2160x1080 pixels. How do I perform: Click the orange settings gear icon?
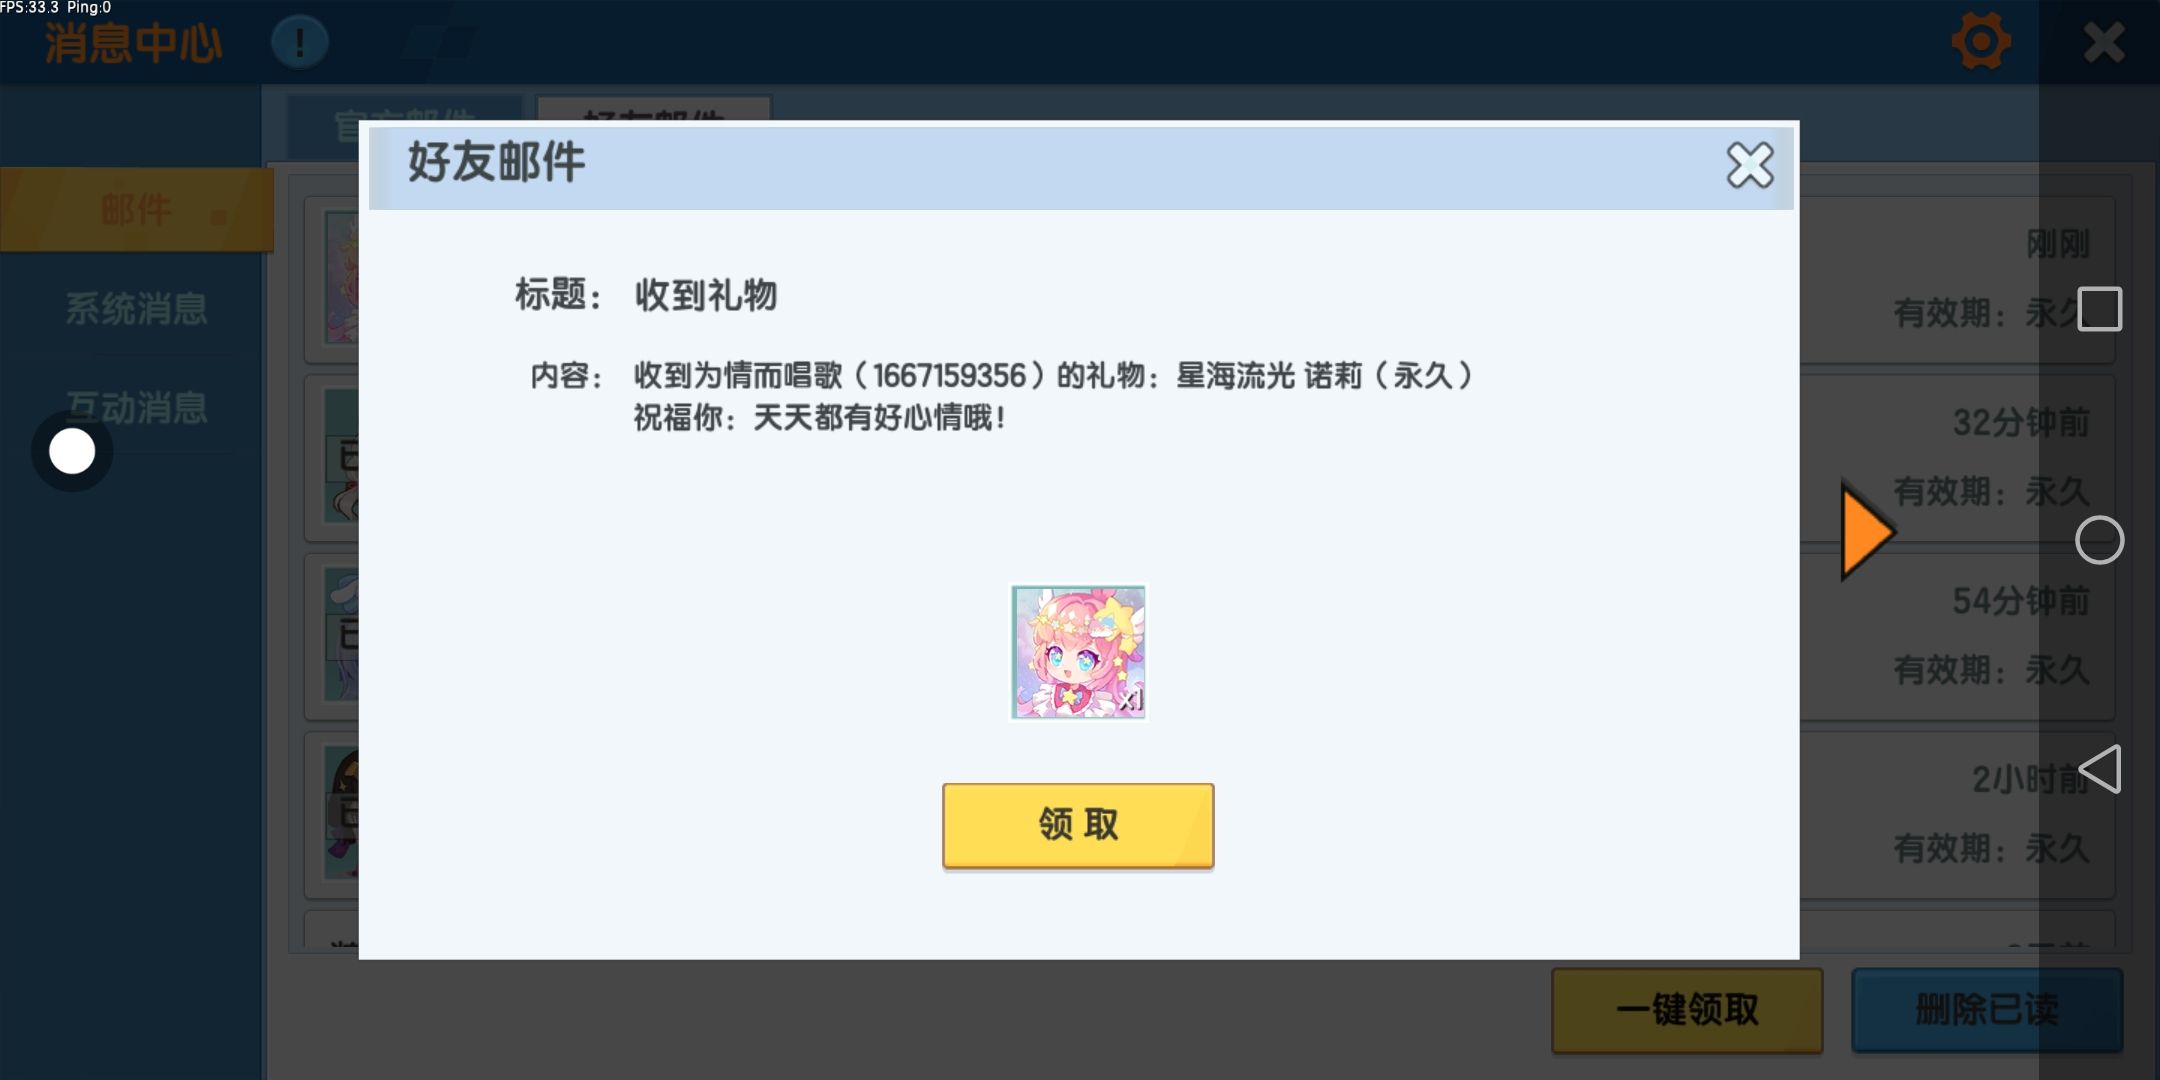coord(1981,42)
